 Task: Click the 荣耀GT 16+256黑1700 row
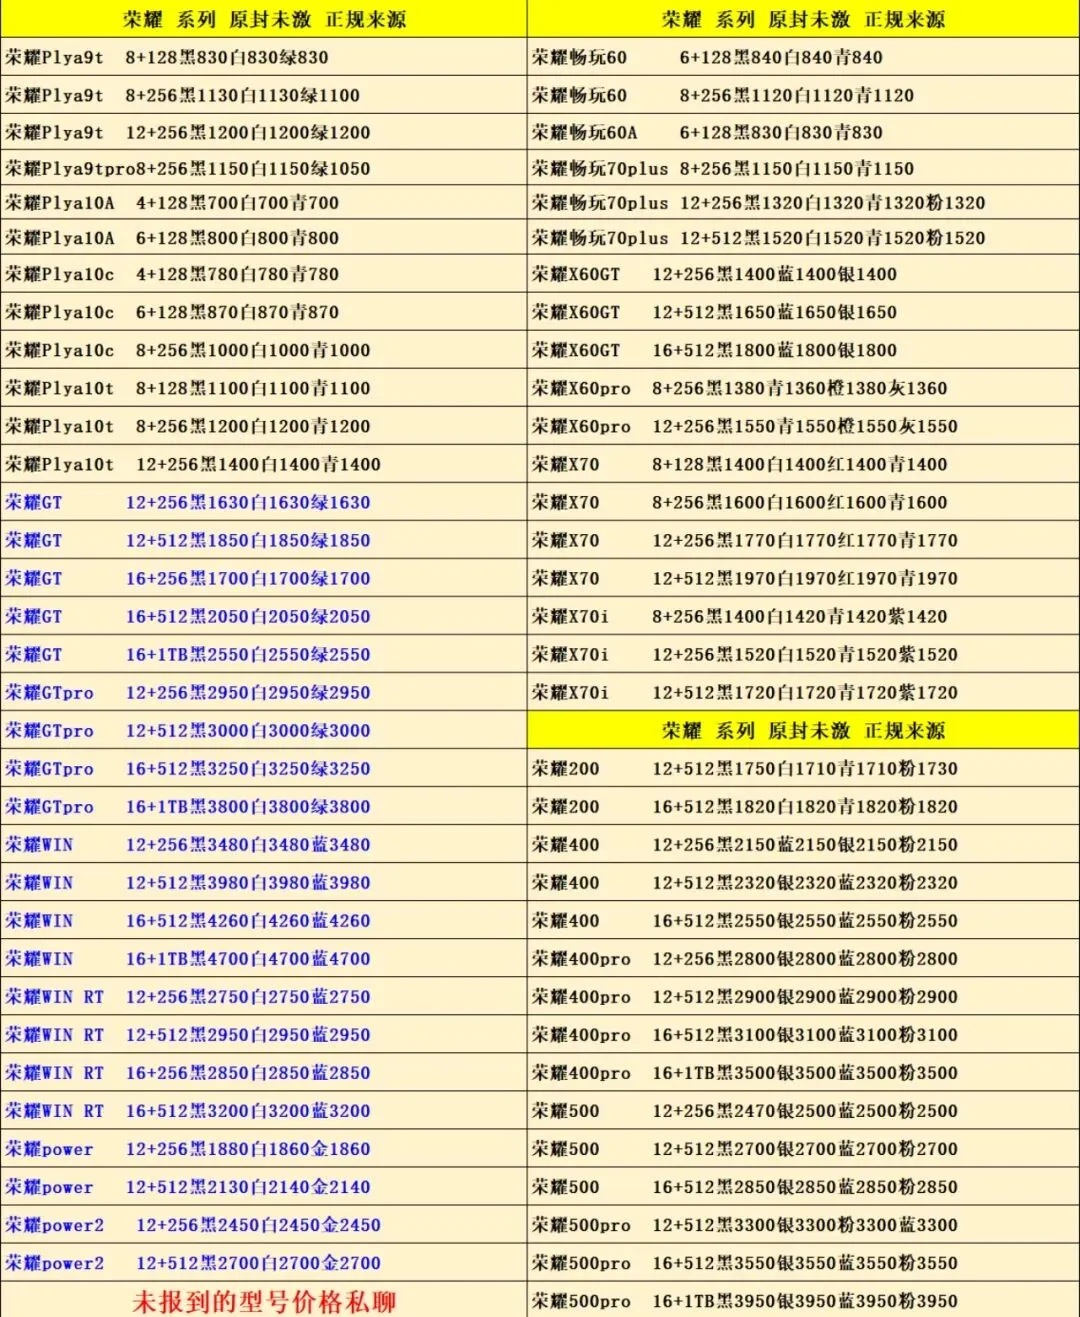(x=264, y=578)
